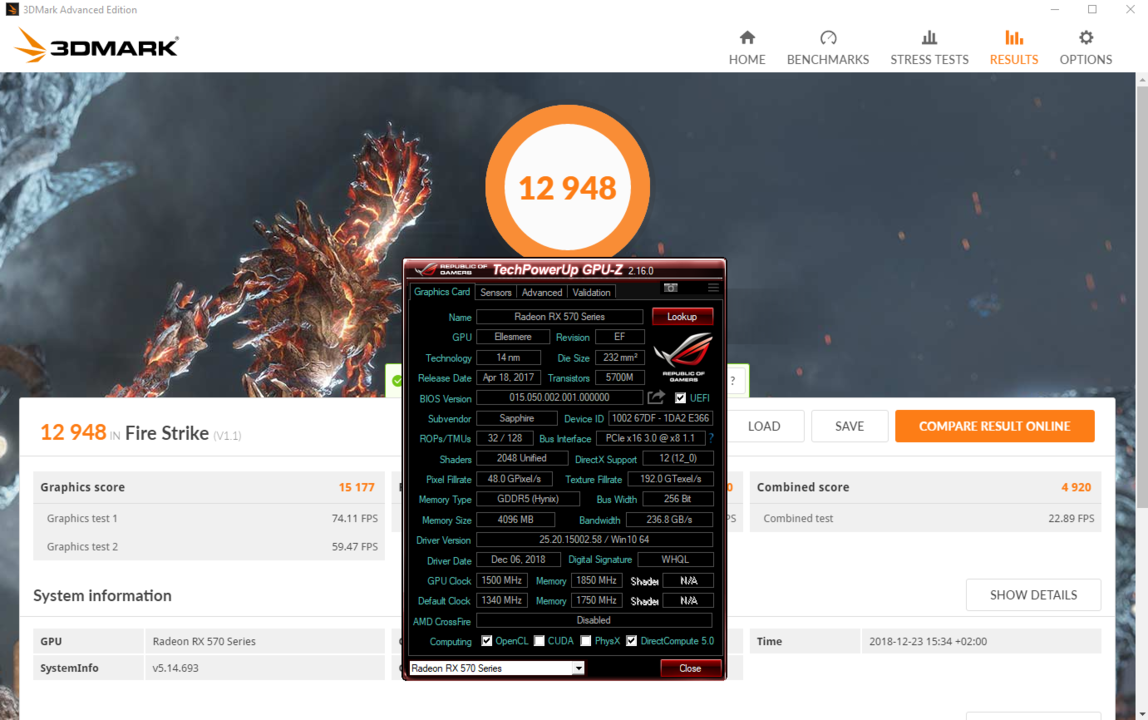This screenshot has height=720, width=1148.
Task: Click SHOW DETAILS for system information
Action: click(x=1033, y=595)
